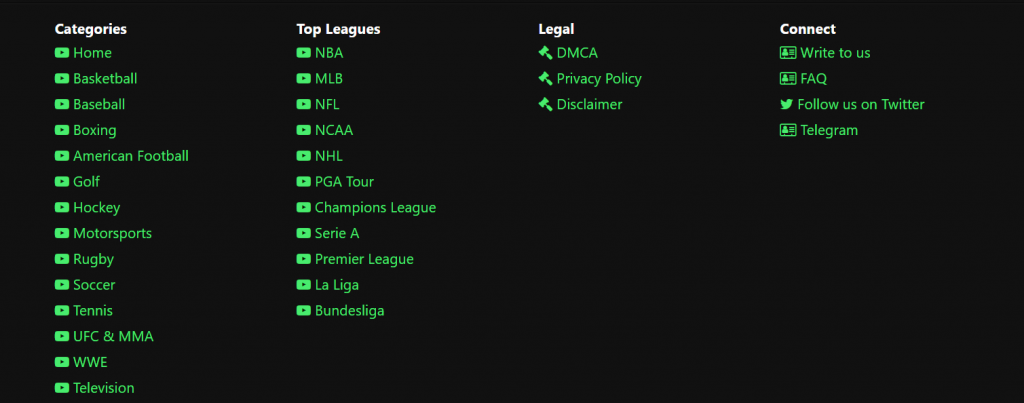Go to the Privacy Policy page

pos(599,78)
